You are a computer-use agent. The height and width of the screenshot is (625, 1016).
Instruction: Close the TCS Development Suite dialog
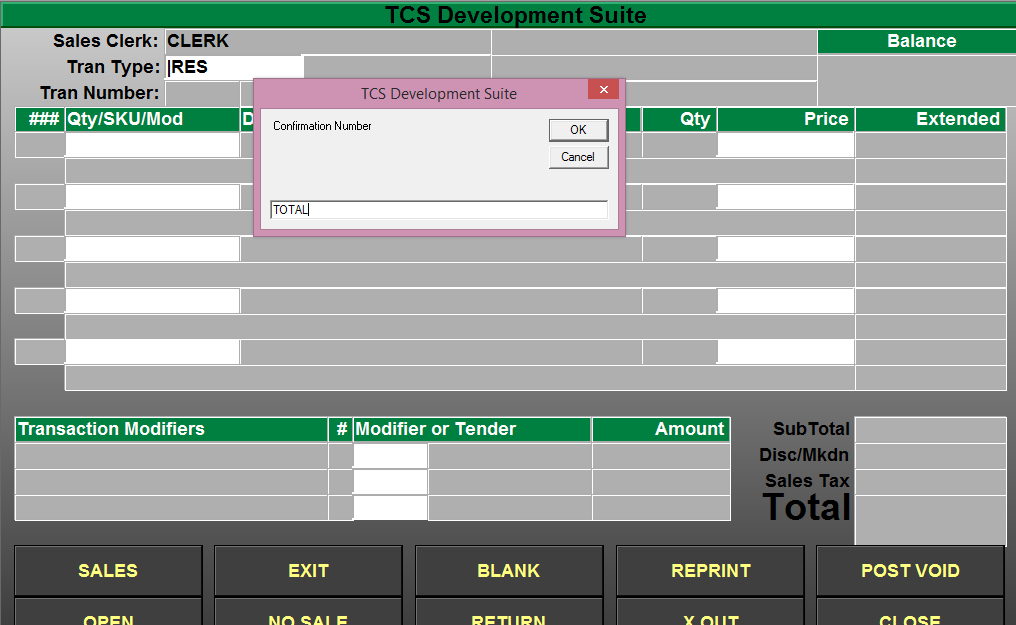(x=603, y=90)
